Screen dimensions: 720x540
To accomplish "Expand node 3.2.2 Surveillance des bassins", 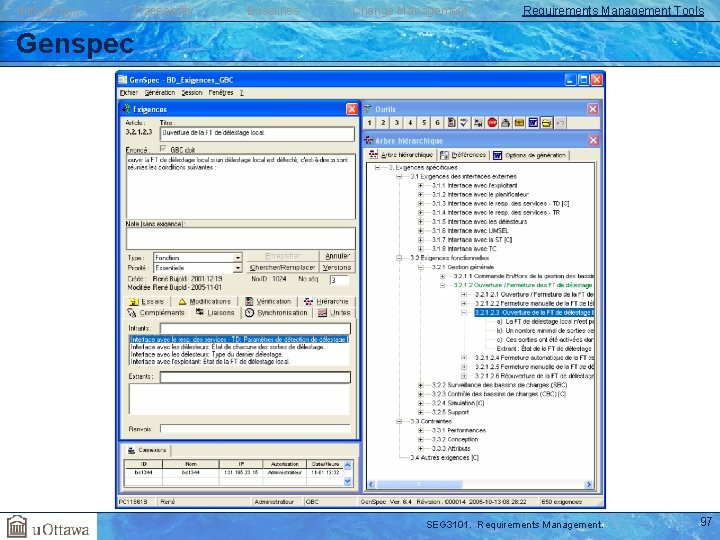I will 421,385.
